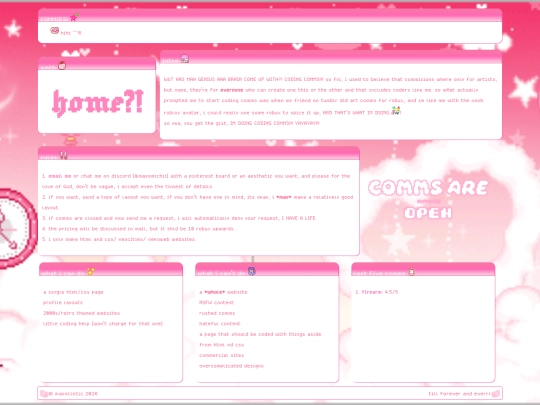
Task: Click the apple icon above the home box
Action: (x=62, y=65)
